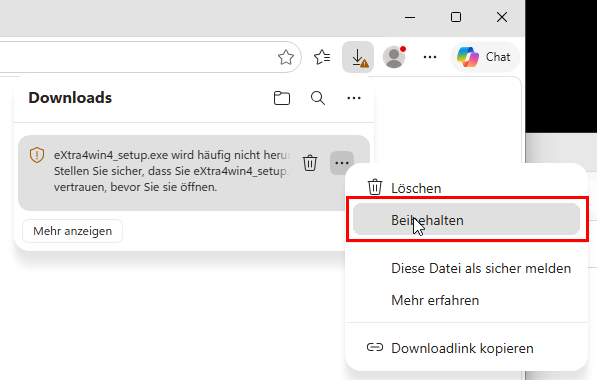Add this page to favorites star
Screen dimensions: 597x380
(286, 57)
